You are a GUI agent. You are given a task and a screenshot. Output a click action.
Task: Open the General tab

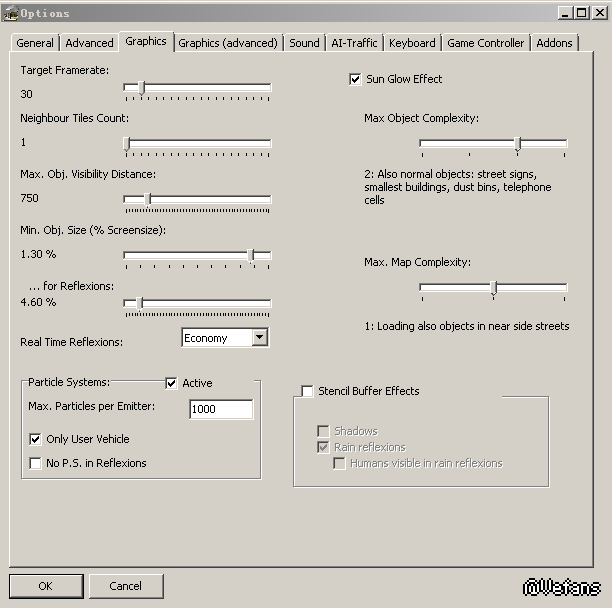(35, 43)
